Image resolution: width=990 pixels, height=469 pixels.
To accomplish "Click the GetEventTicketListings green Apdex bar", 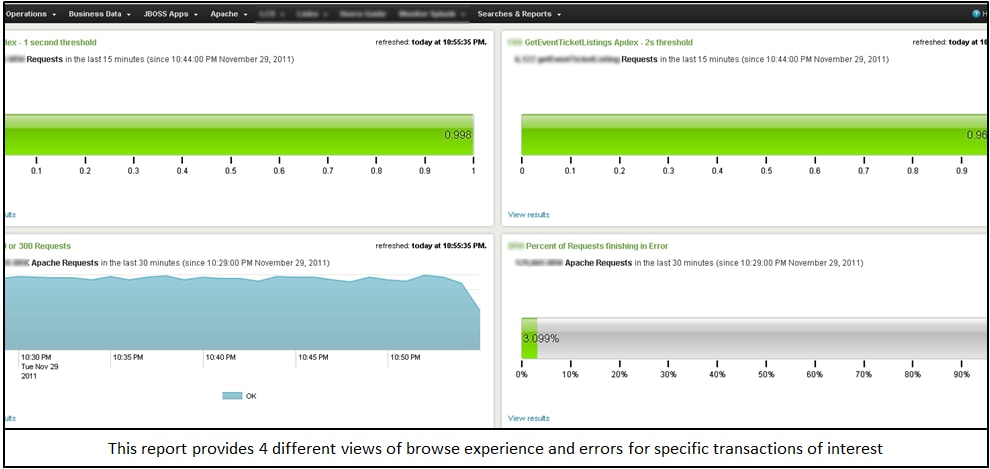I will (750, 135).
